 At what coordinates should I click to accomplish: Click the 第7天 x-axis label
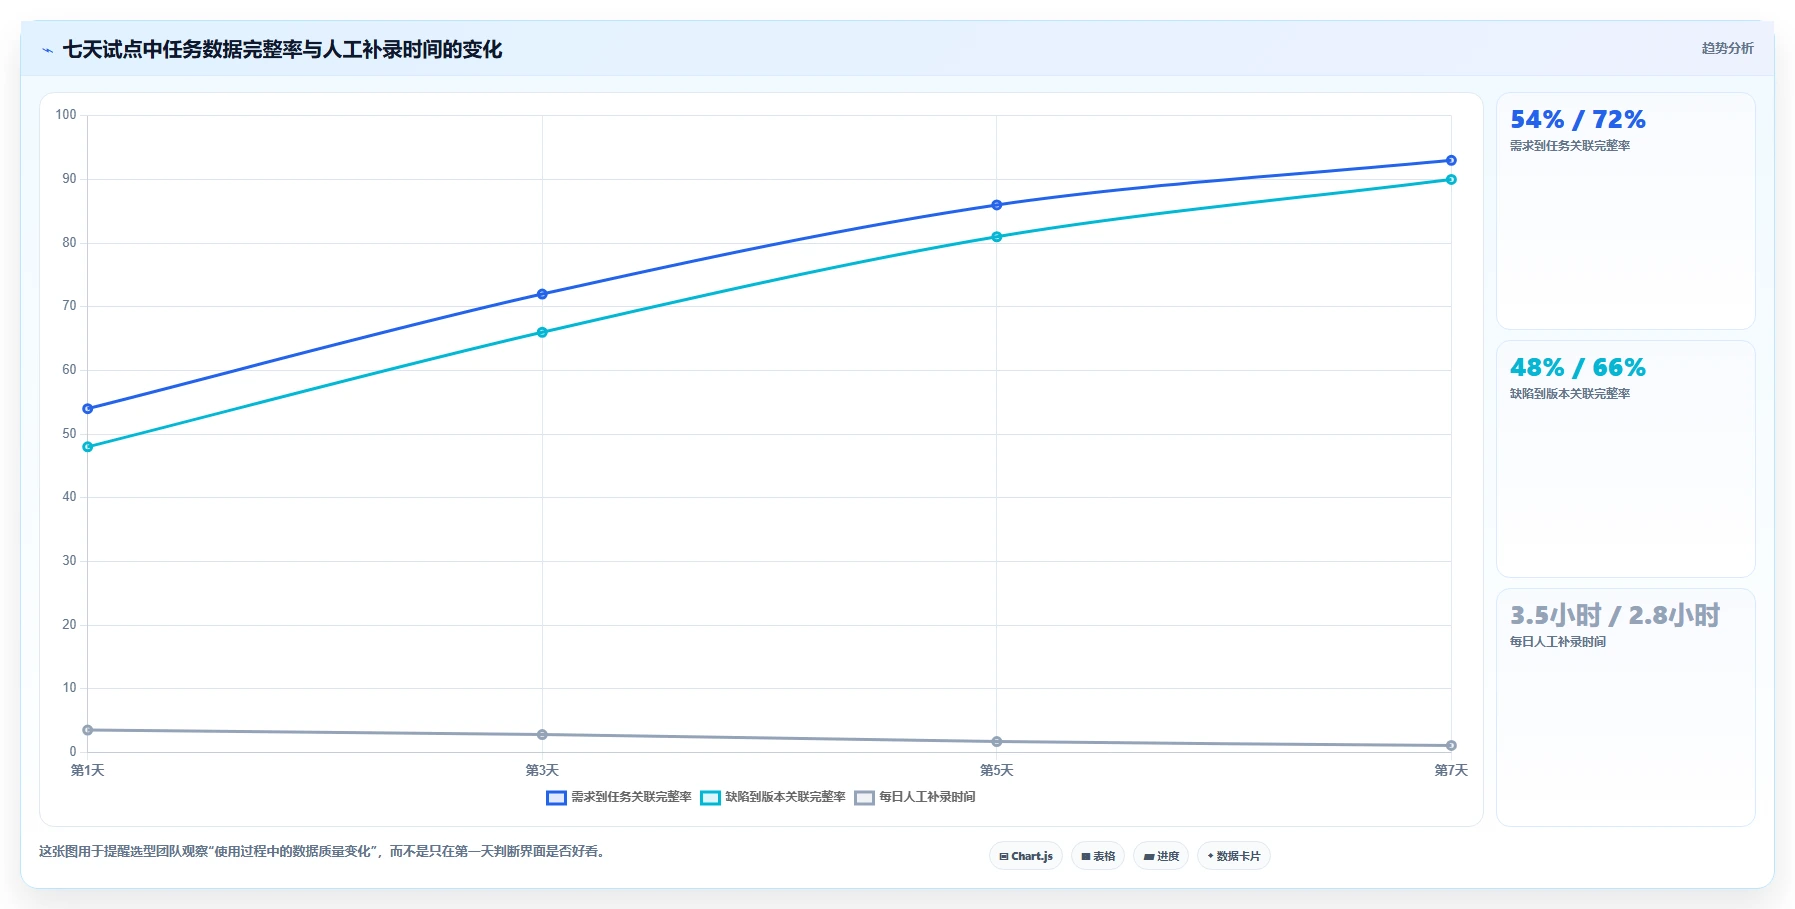click(1451, 770)
